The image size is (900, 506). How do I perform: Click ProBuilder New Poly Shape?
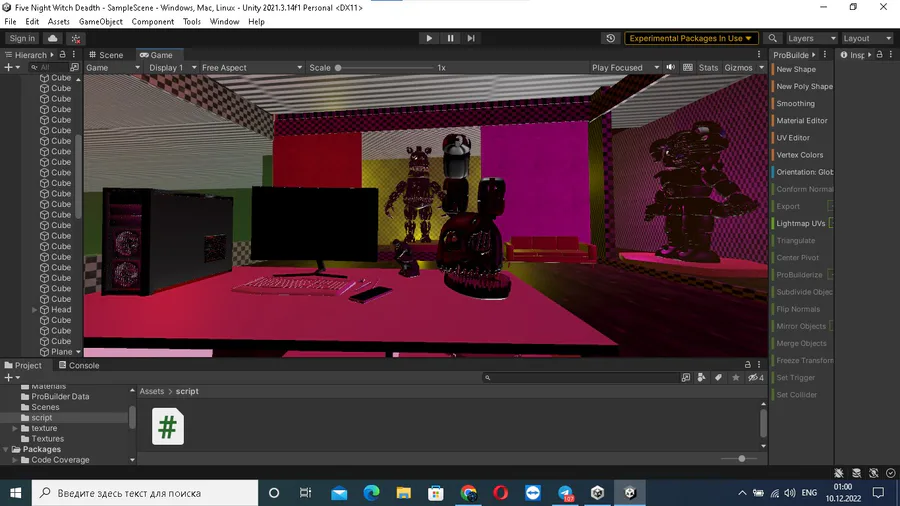(804, 86)
